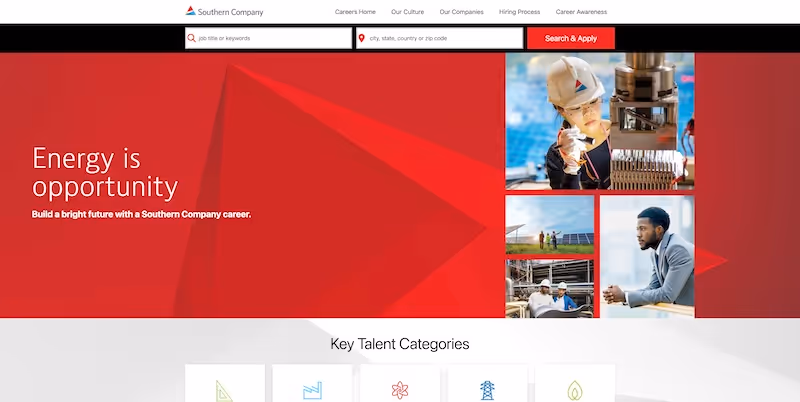Click the Southern Company logo

tap(224, 11)
